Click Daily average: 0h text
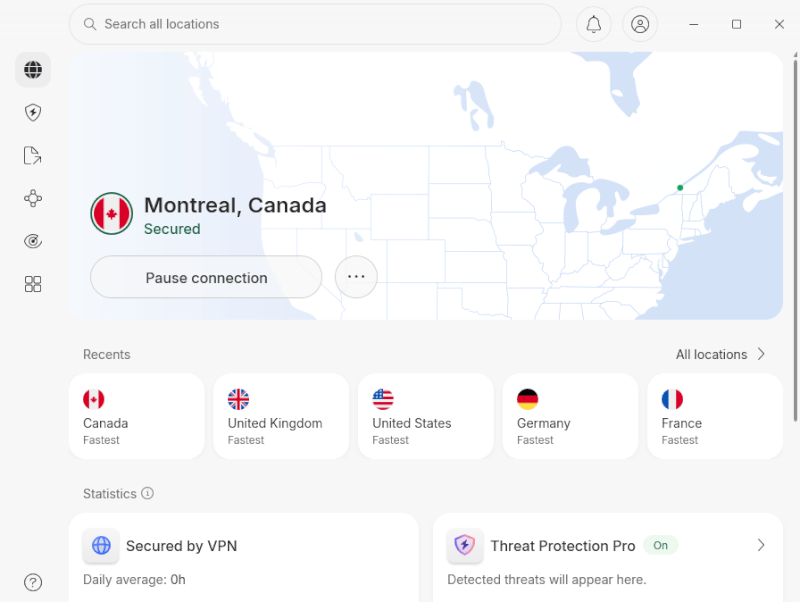The height and width of the screenshot is (602, 800). 134,580
